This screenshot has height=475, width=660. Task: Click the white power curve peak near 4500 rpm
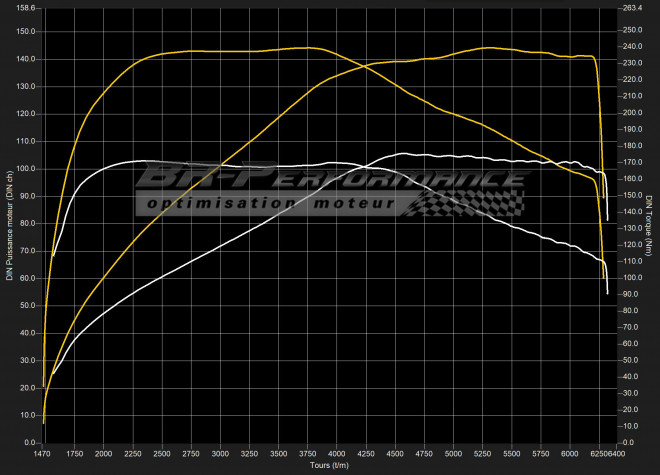point(403,154)
